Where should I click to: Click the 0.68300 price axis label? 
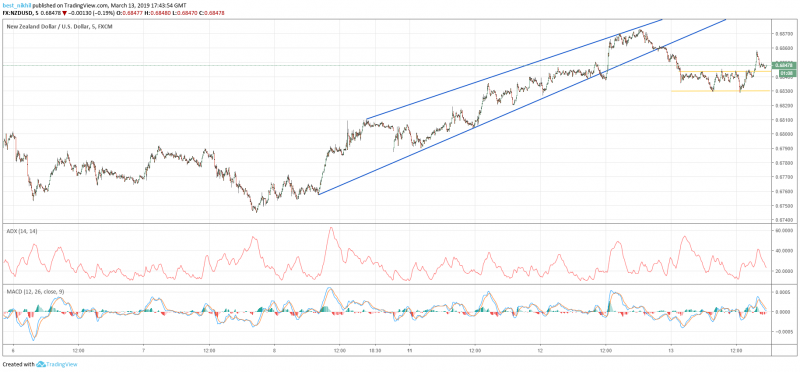coord(783,91)
